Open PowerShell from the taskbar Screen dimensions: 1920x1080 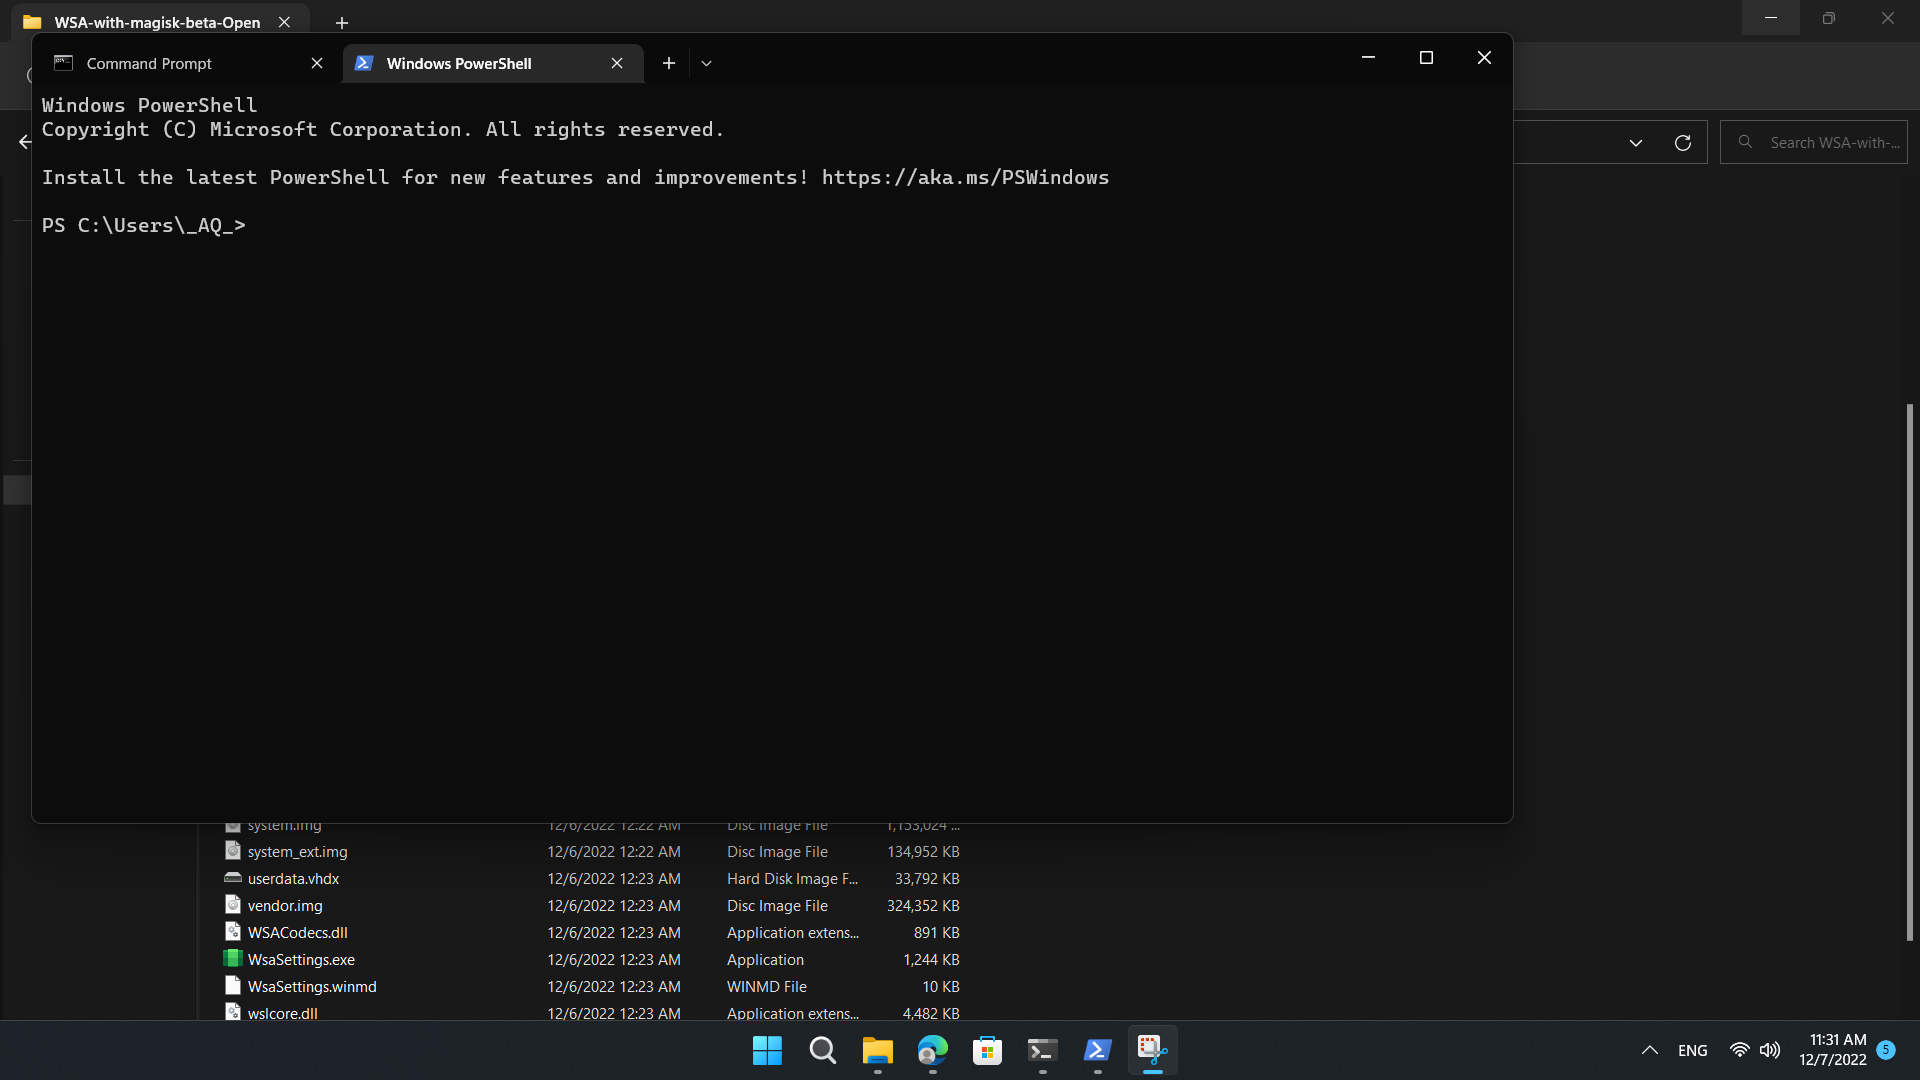1097,1050
